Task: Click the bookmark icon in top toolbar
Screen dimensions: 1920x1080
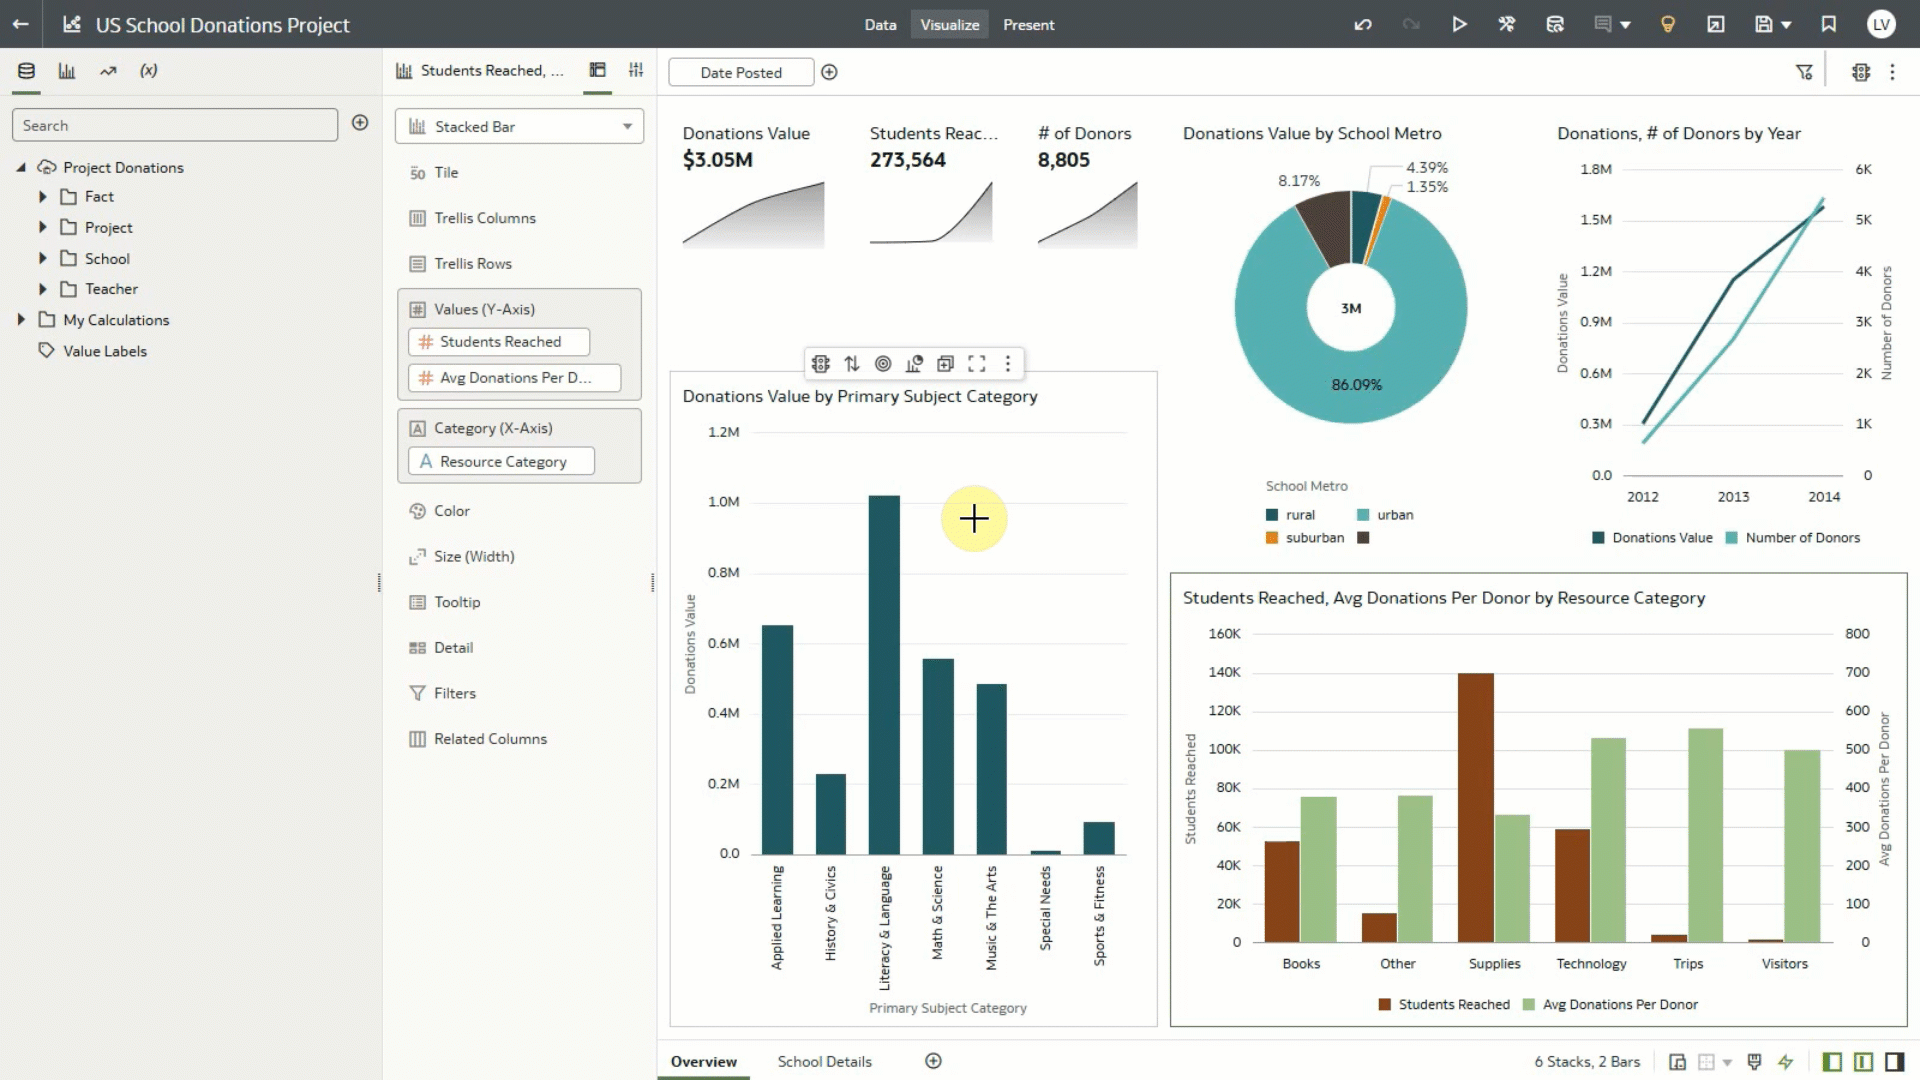Action: 1829,24
